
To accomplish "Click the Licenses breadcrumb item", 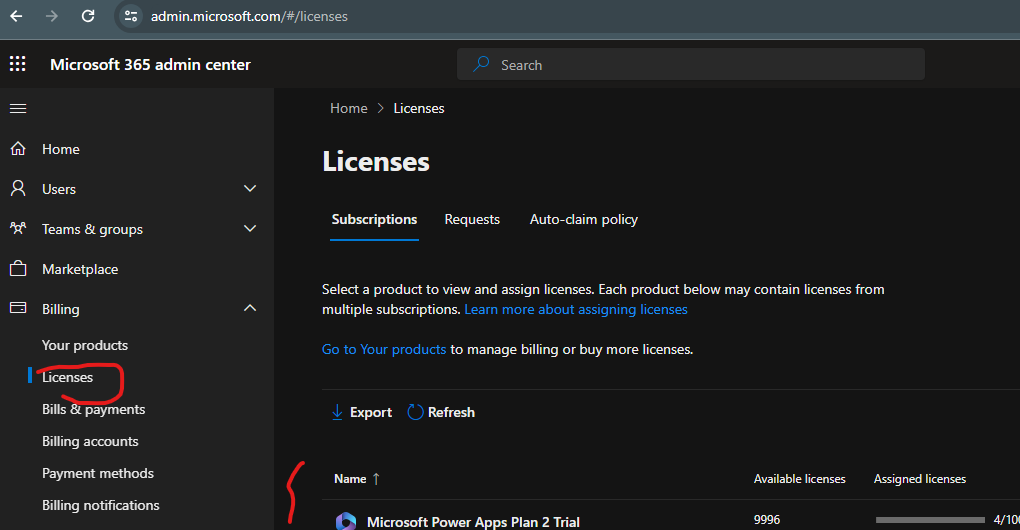I will (419, 109).
